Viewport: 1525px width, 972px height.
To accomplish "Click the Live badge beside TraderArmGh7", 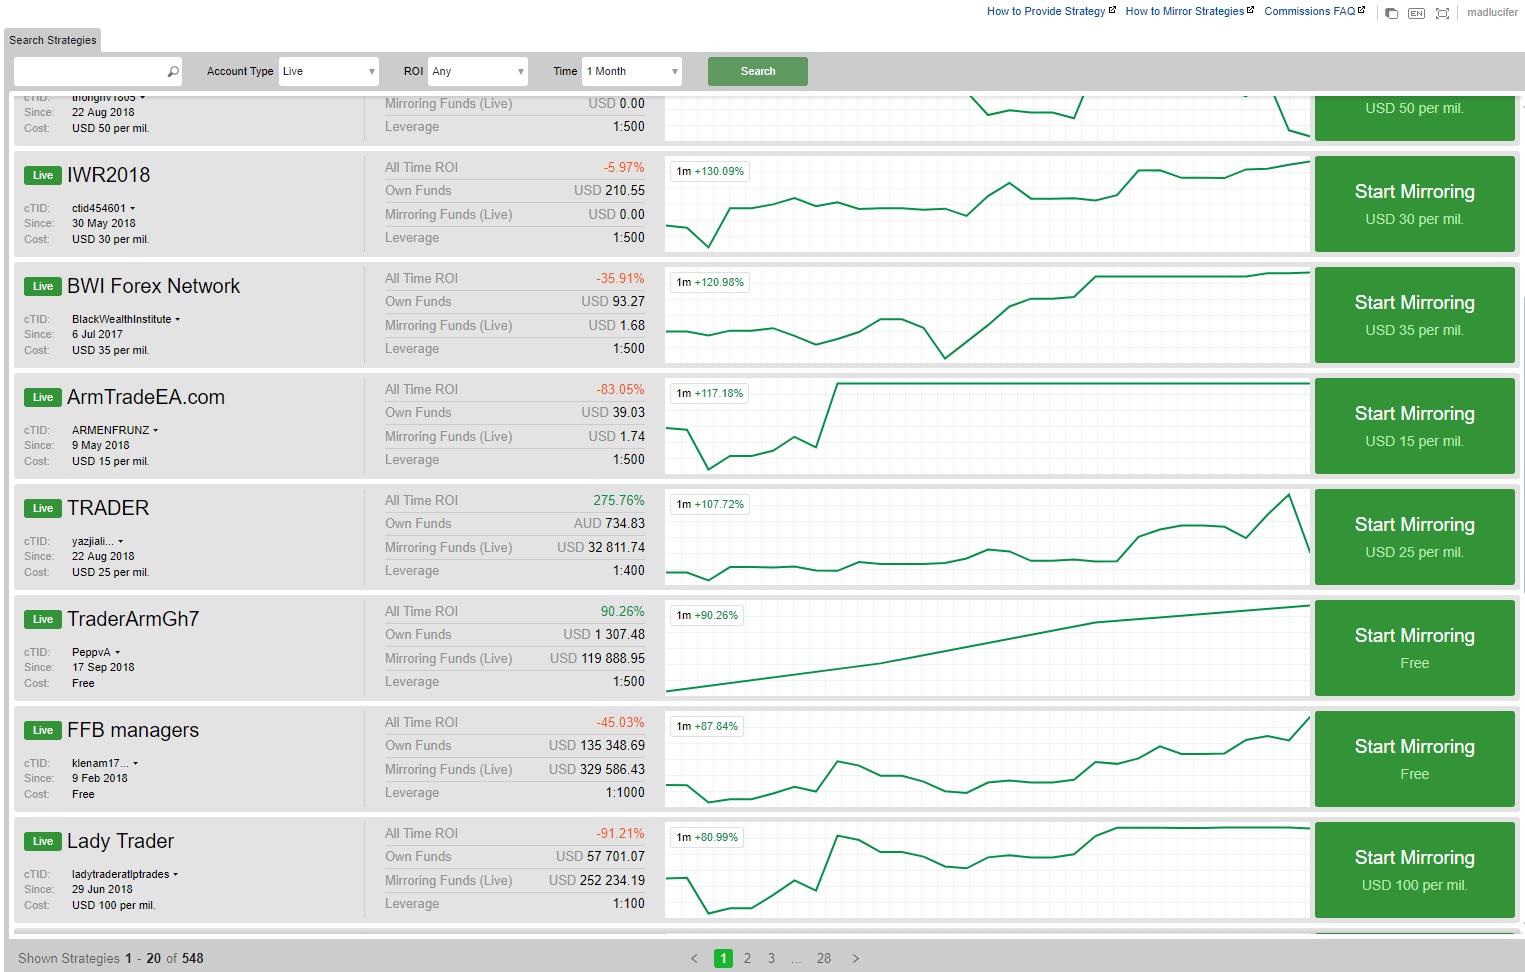I will pos(43,620).
